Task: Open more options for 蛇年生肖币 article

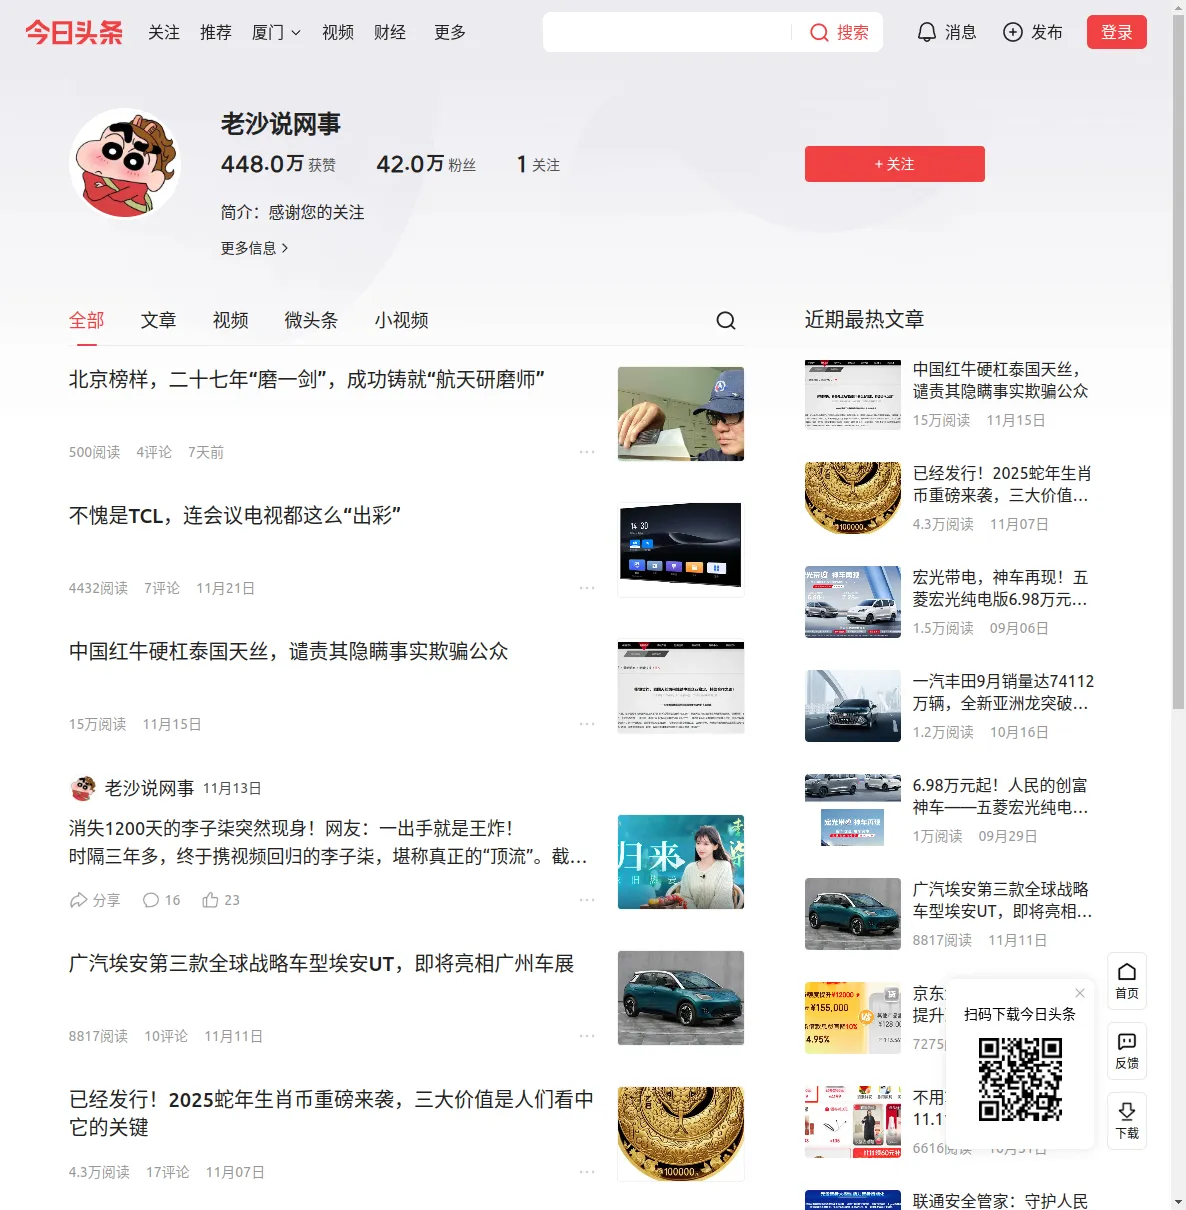Action: point(587,1172)
